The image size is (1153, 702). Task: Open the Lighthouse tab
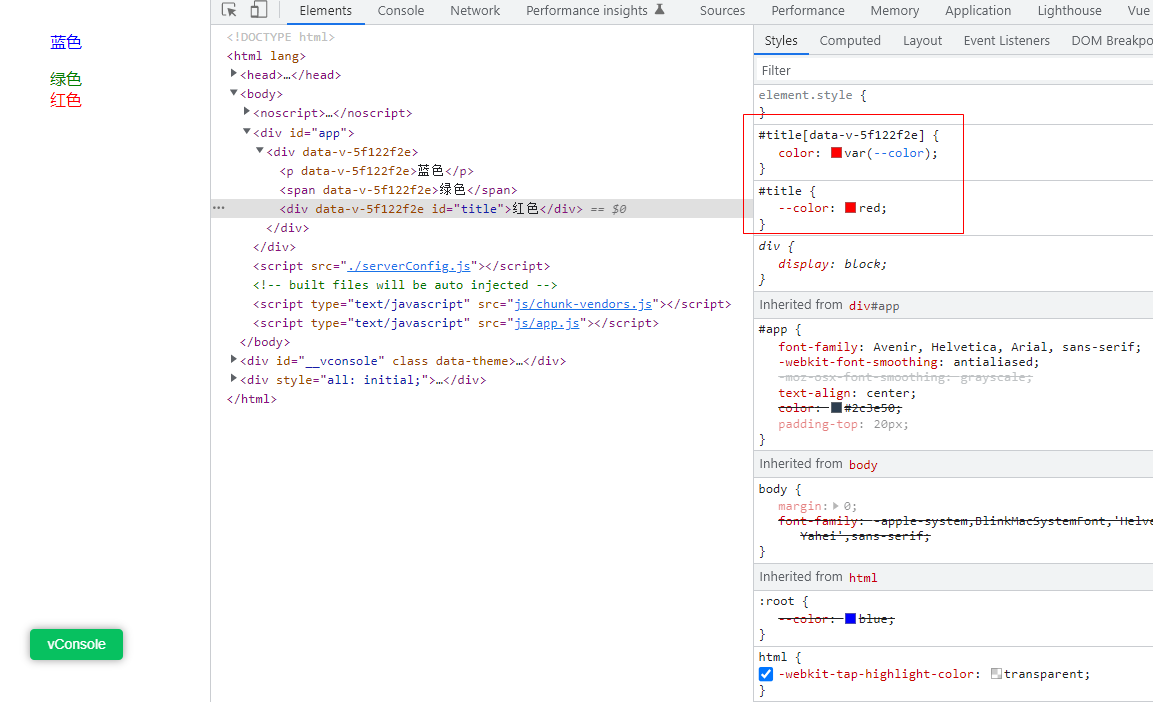click(1069, 10)
